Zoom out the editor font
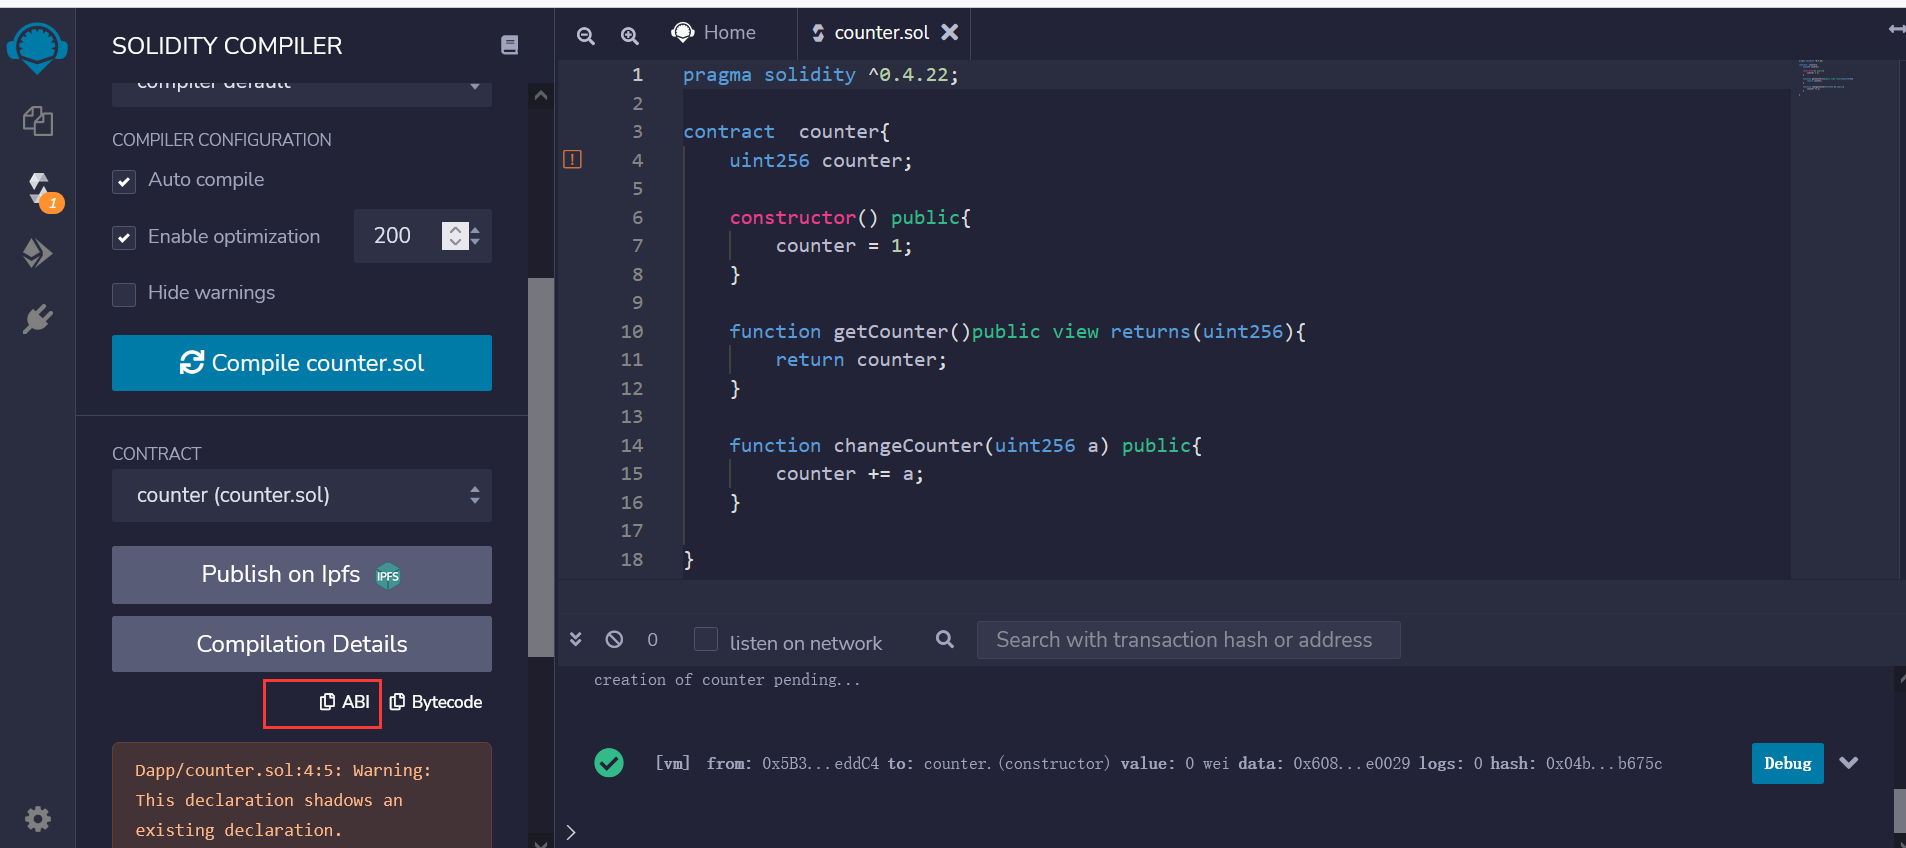The image size is (1906, 848). pos(586,36)
